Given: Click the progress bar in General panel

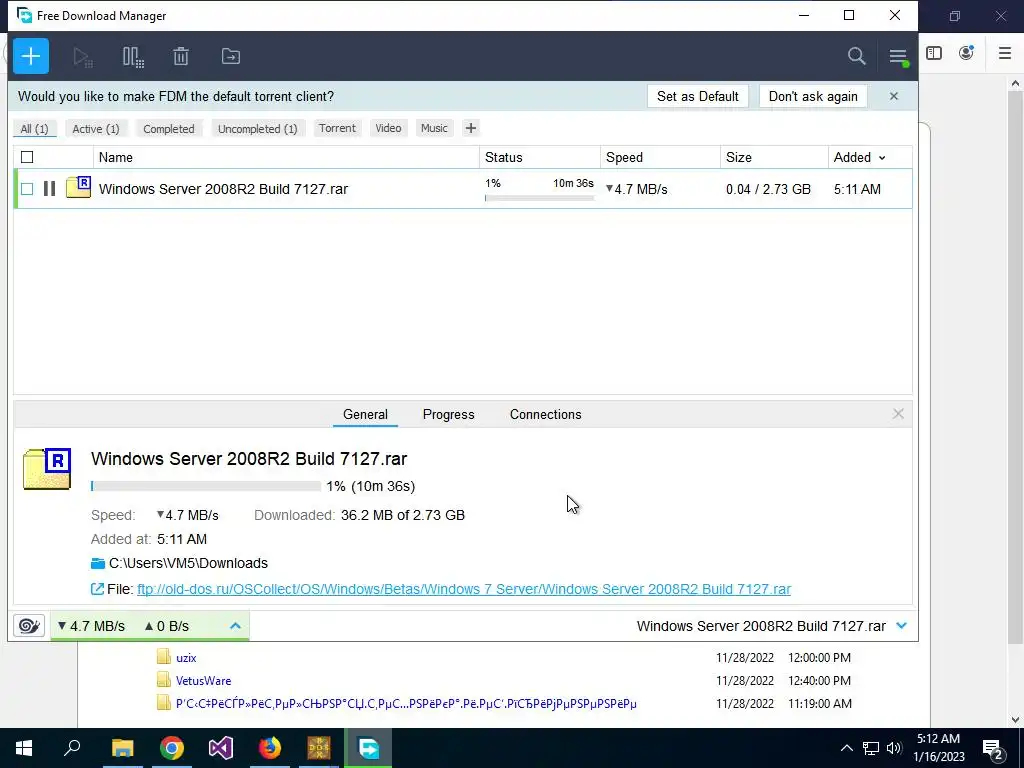Looking at the screenshot, I should coord(206,486).
